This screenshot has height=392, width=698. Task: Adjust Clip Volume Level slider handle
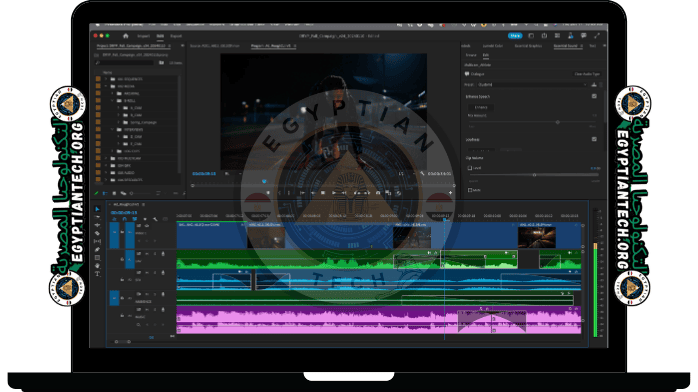coord(534,175)
